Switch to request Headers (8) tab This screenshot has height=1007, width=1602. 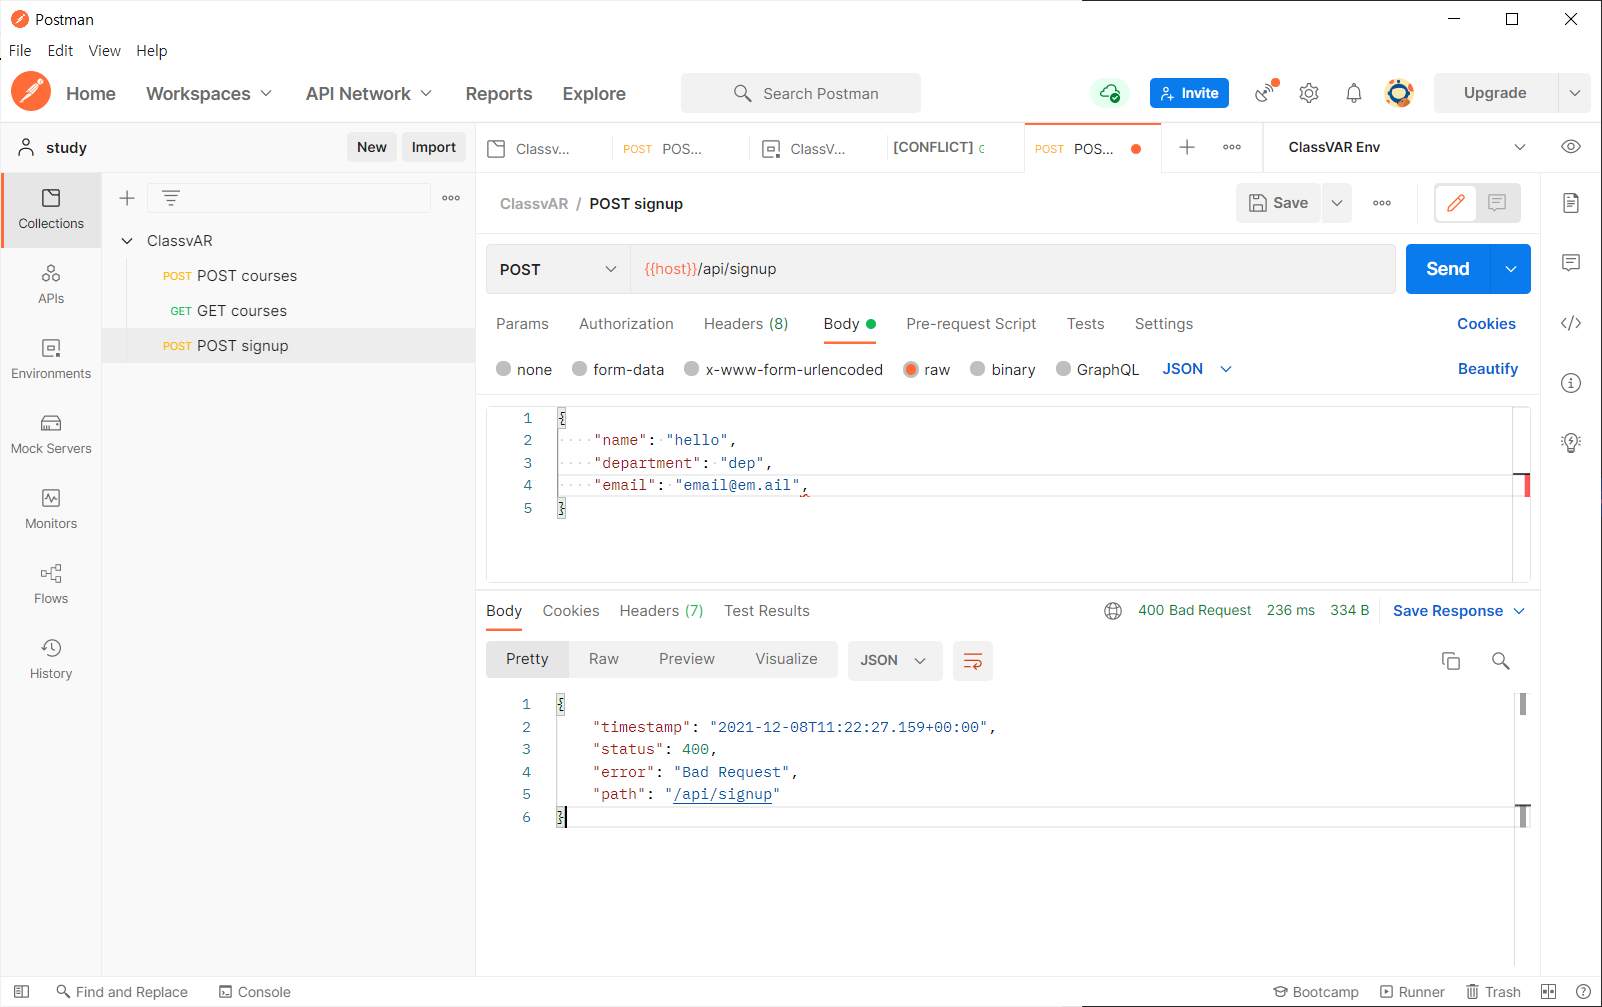coord(746,324)
